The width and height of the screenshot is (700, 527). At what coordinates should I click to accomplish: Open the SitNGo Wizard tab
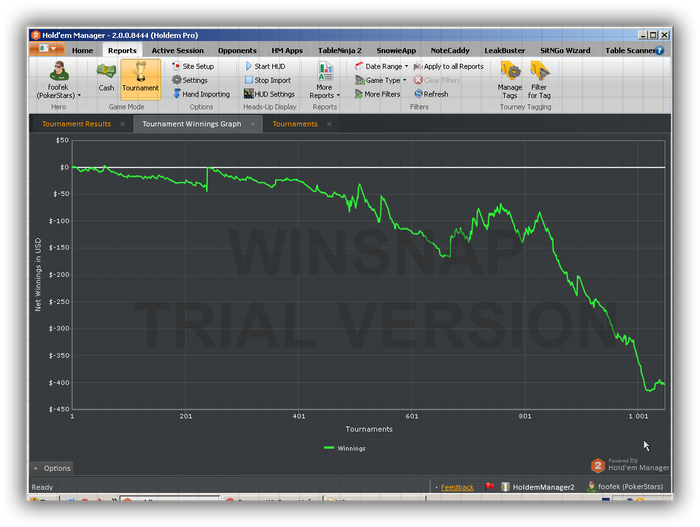pos(565,50)
